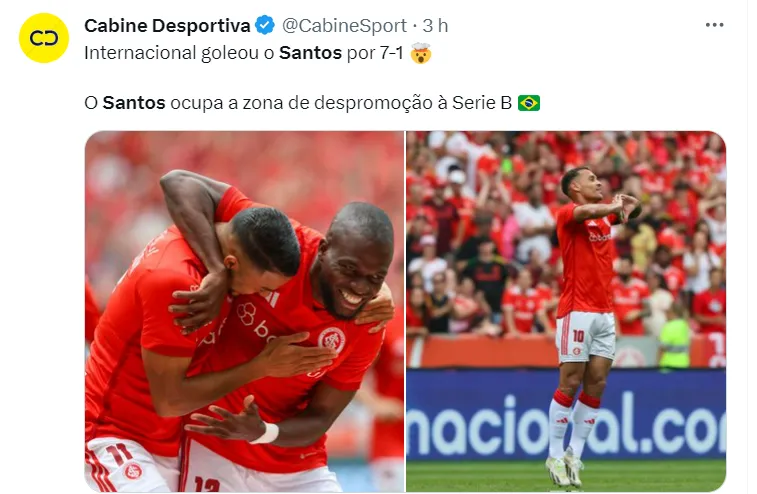Open the right photo of number 10 player

[x=566, y=311]
